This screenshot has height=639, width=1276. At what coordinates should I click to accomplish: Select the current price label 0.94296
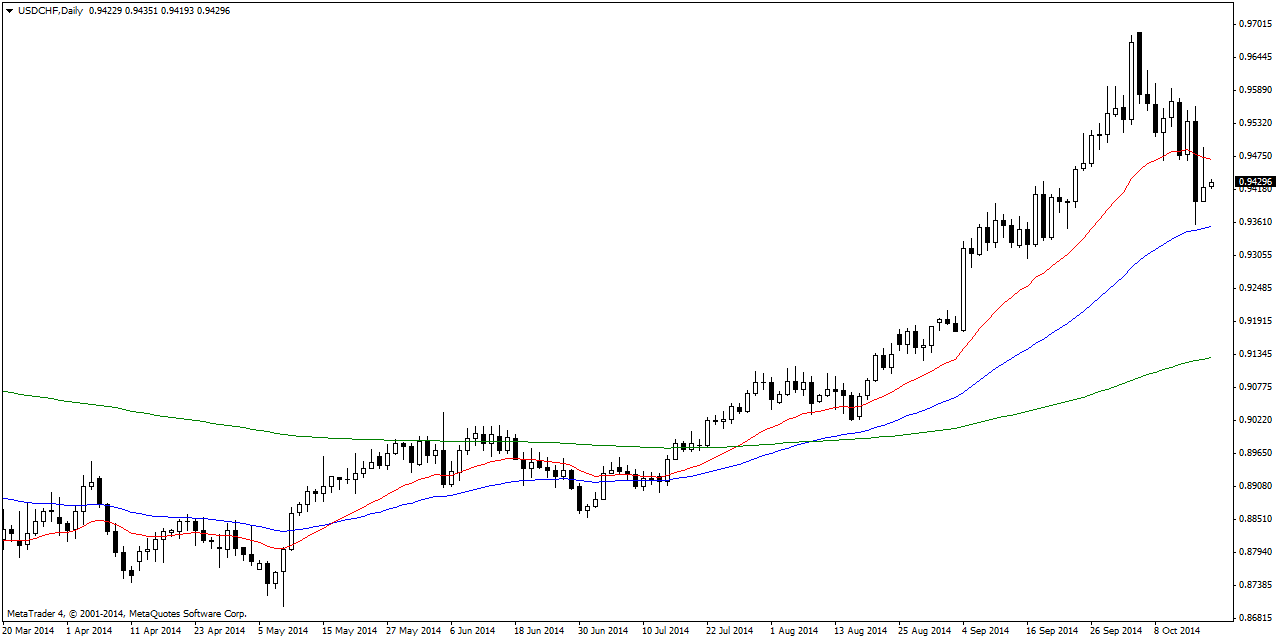pyautogui.click(x=1255, y=182)
